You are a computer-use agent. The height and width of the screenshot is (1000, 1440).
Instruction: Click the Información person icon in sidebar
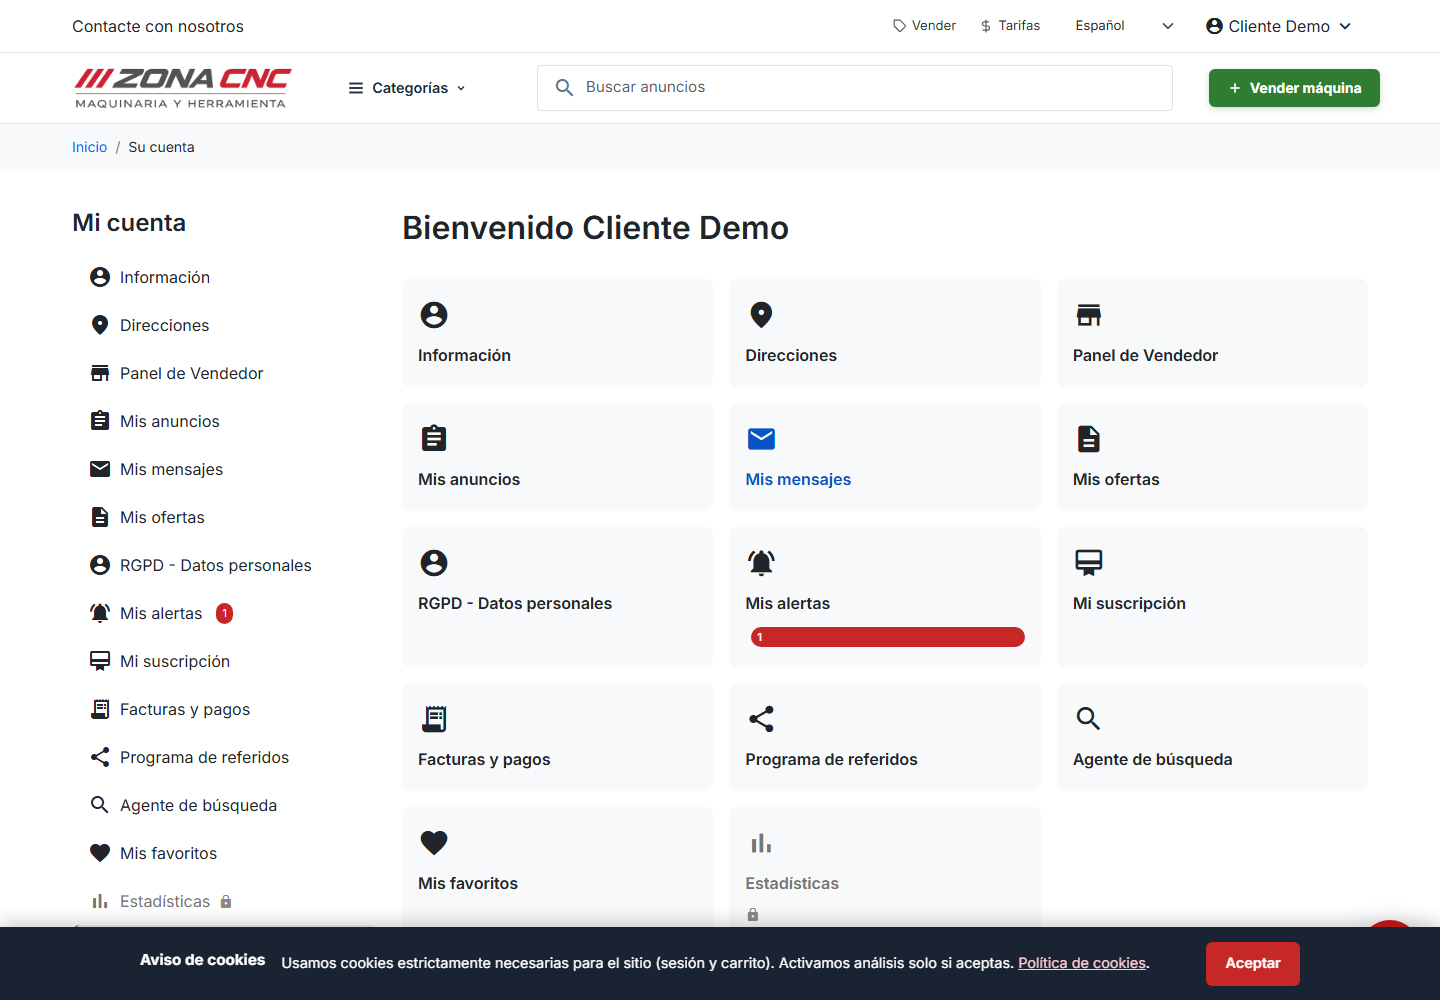(100, 277)
